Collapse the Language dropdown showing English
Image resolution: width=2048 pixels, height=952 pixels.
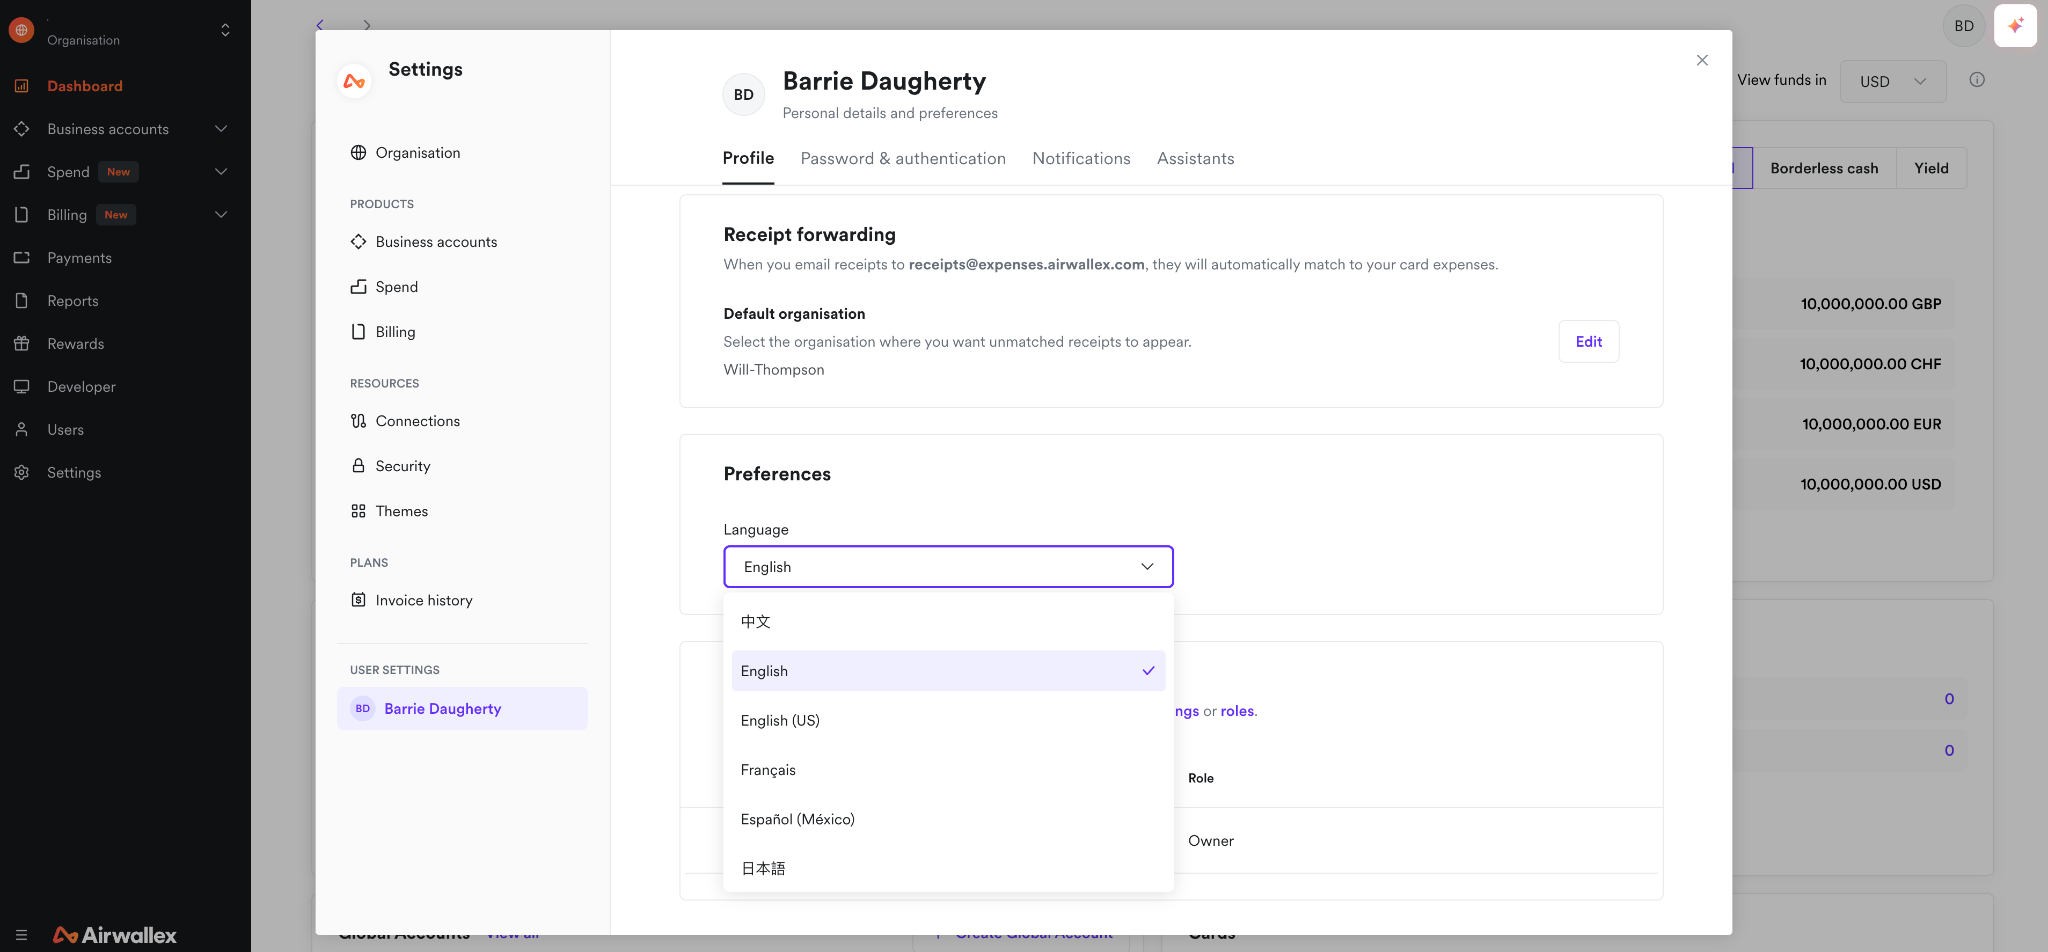[x=948, y=567]
